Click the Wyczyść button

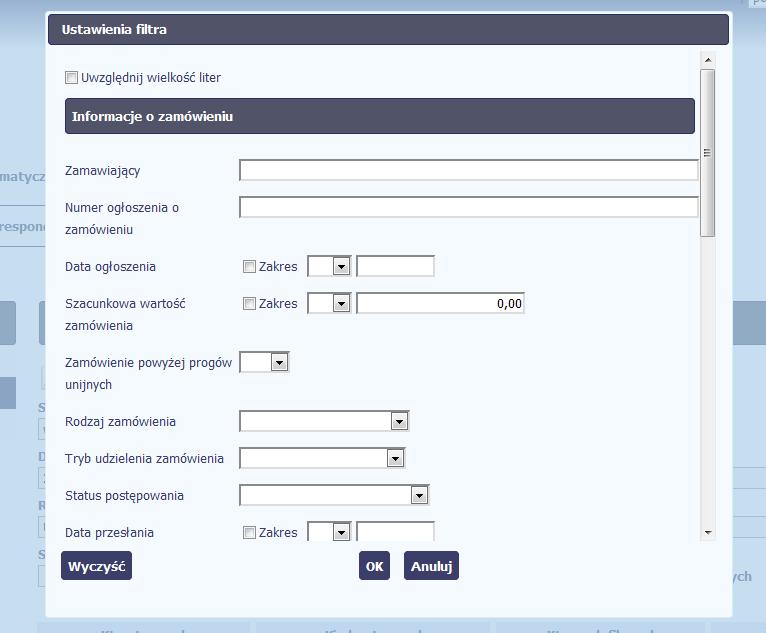point(96,566)
